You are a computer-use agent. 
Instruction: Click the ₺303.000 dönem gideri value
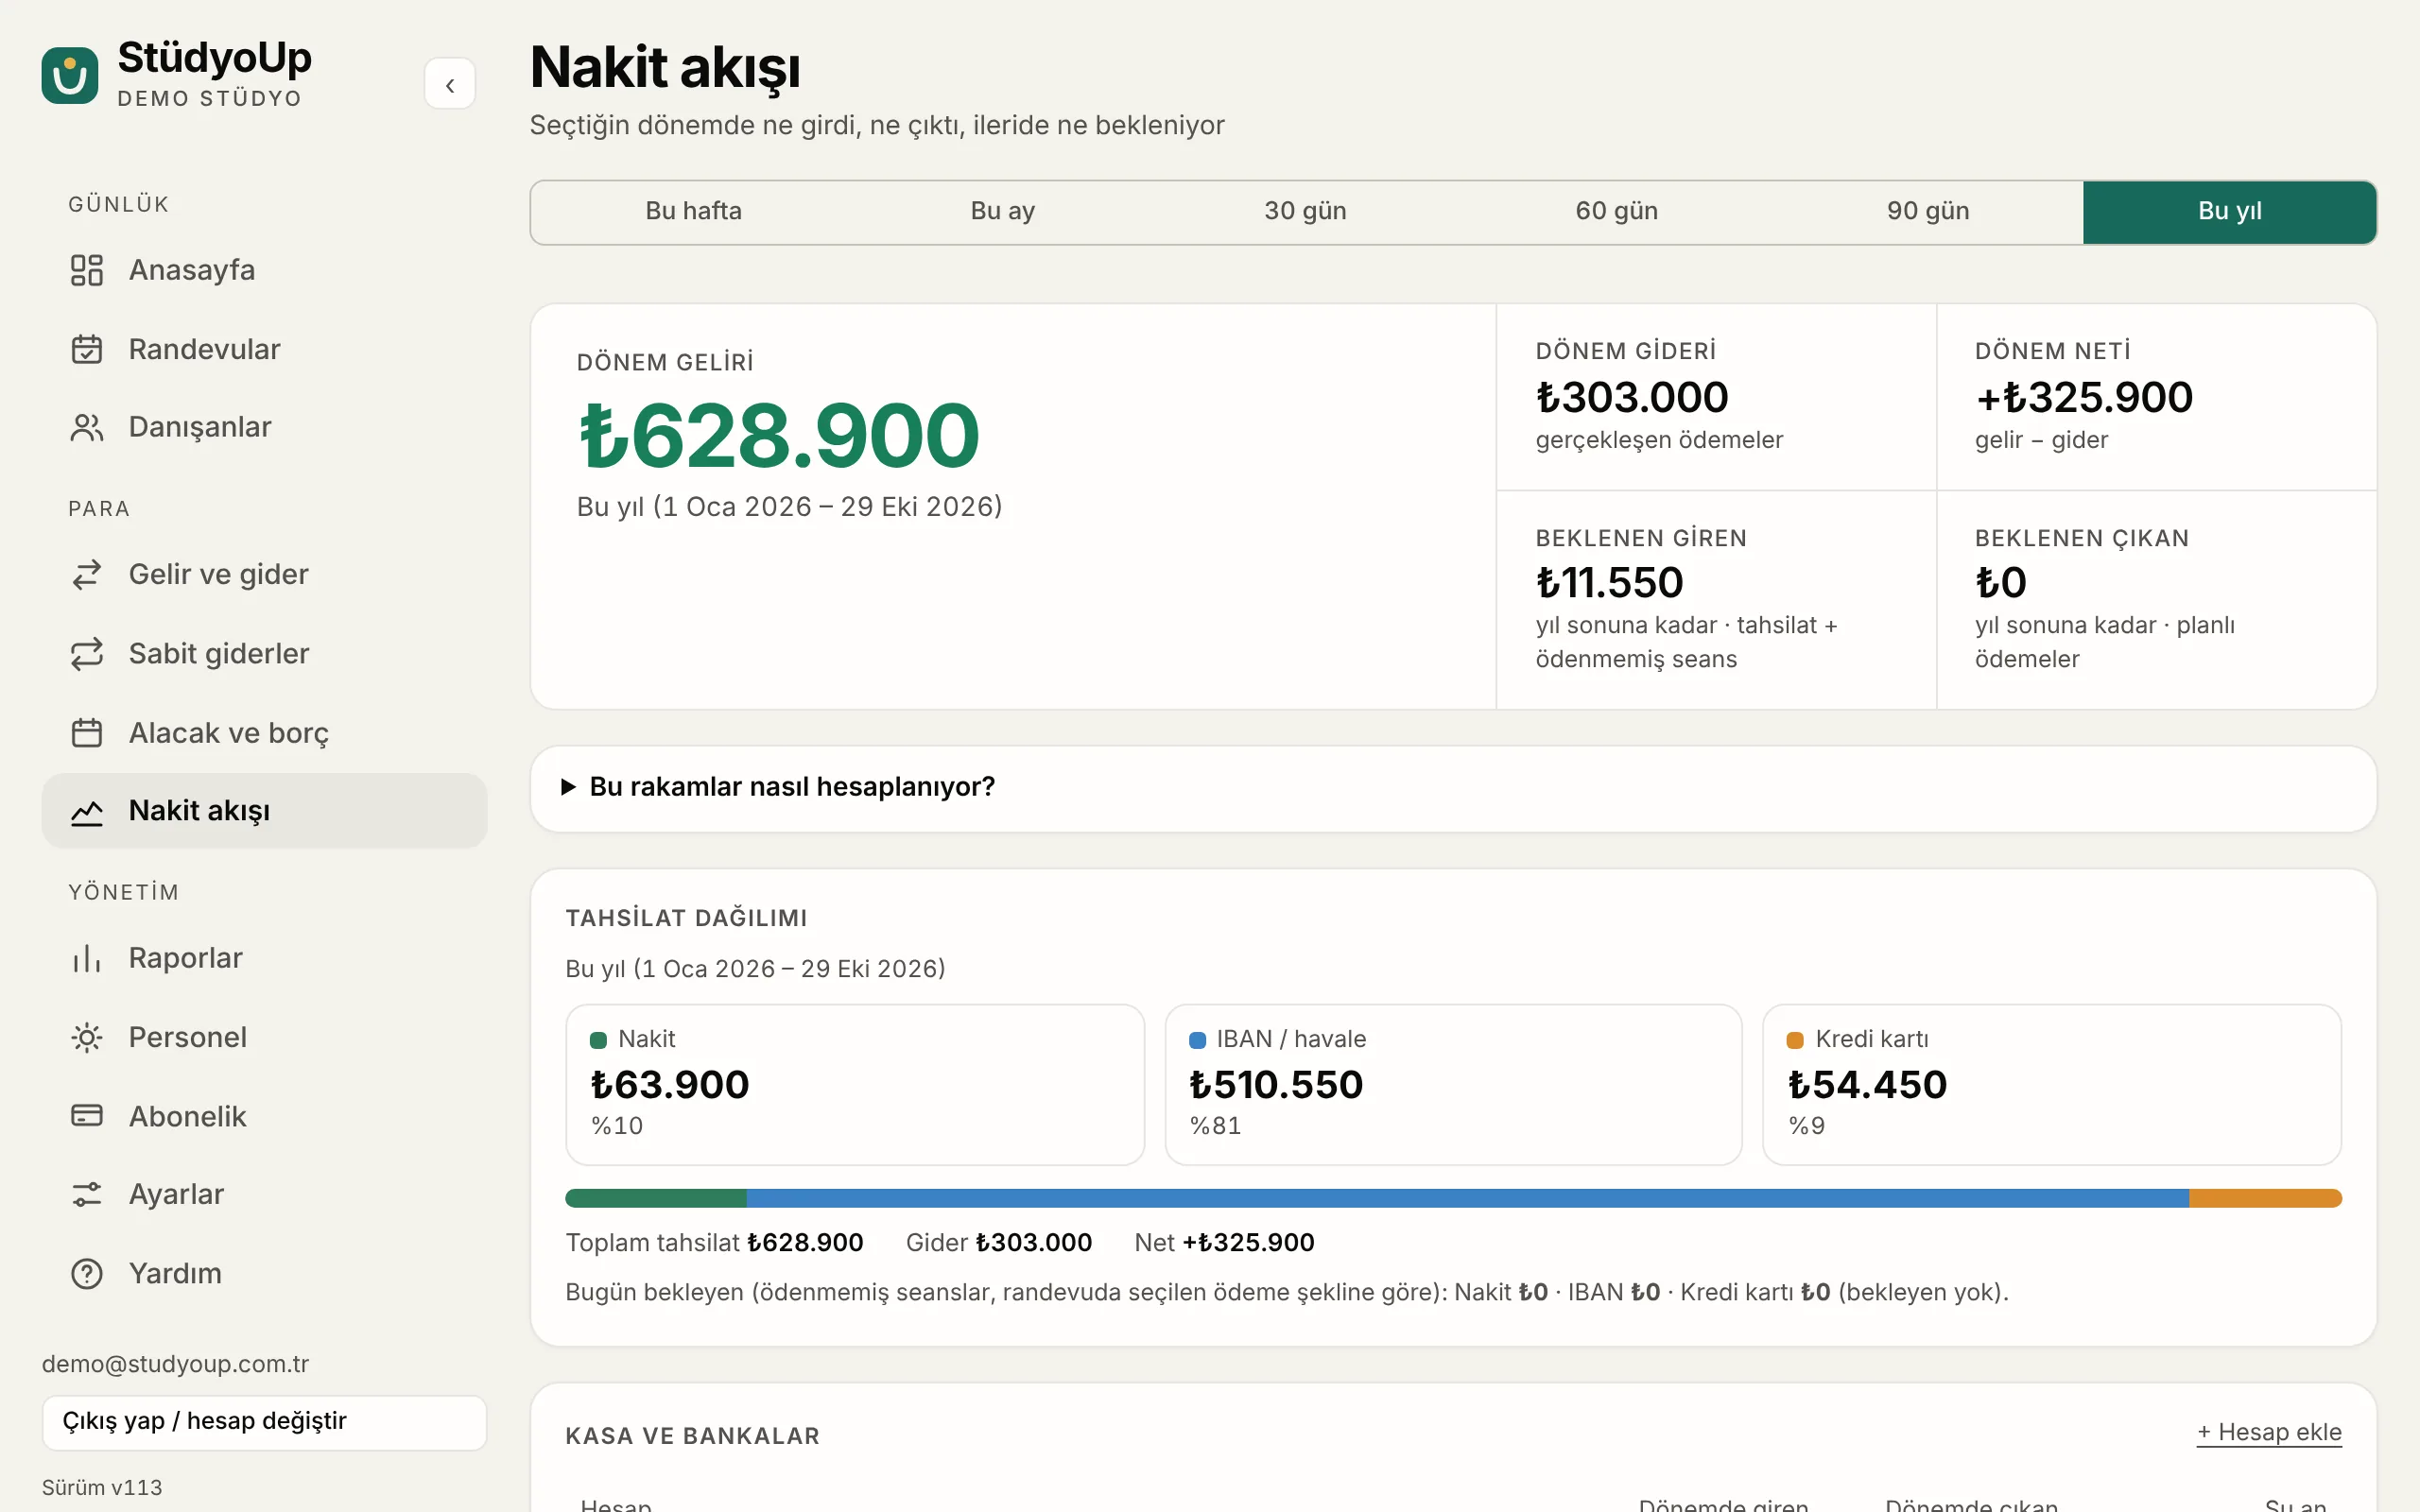coord(1632,398)
